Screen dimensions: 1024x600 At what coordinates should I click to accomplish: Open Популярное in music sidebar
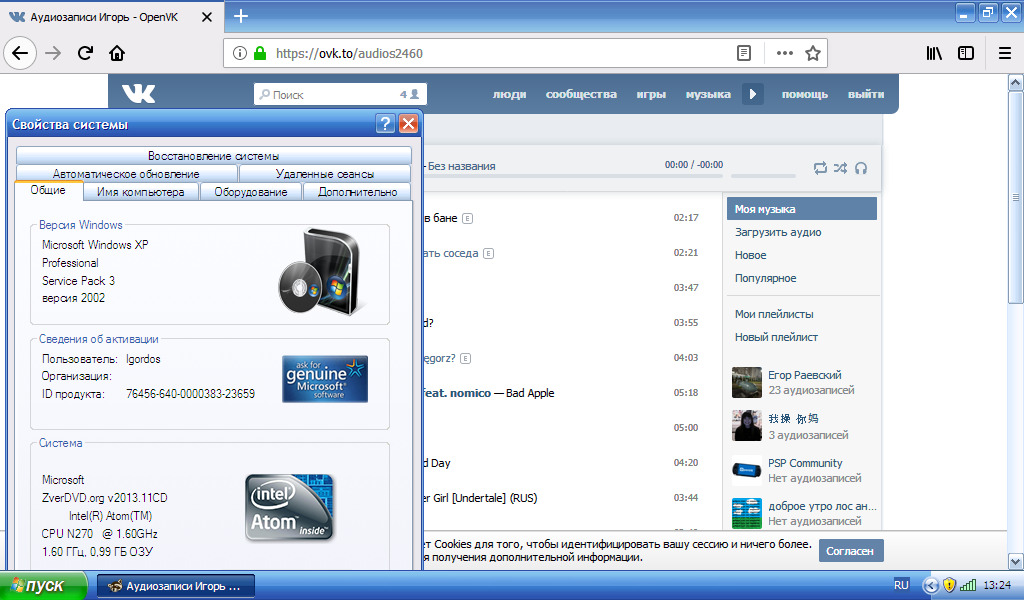click(765, 277)
